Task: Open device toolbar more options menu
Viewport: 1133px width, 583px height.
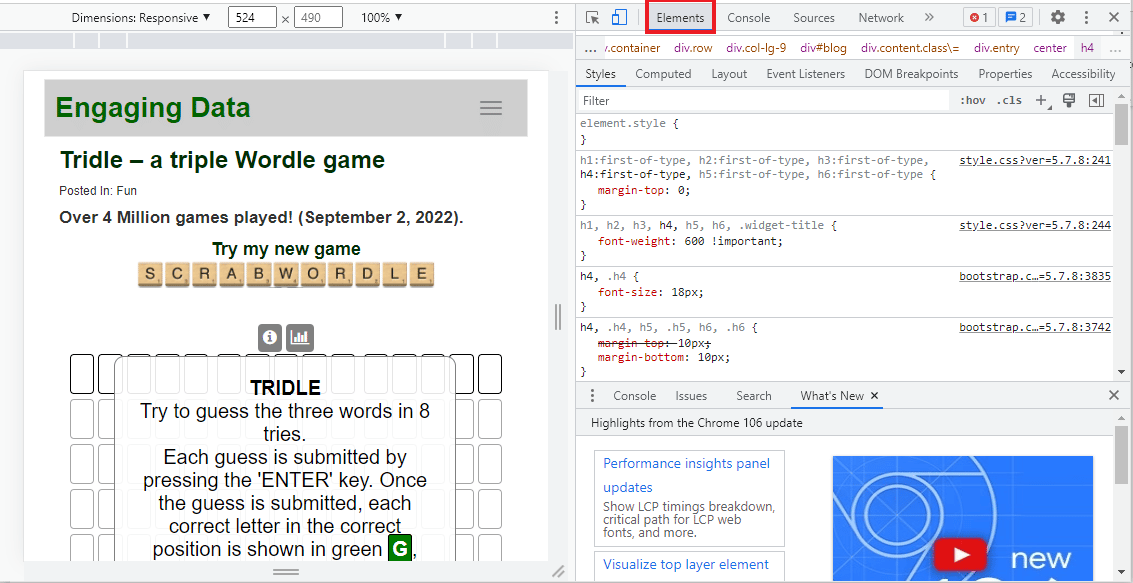Action: tap(556, 17)
